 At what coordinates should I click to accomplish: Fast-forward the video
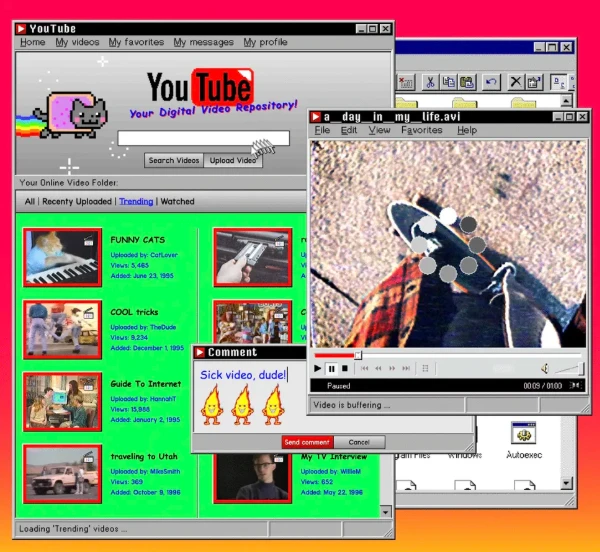pyautogui.click(x=392, y=368)
